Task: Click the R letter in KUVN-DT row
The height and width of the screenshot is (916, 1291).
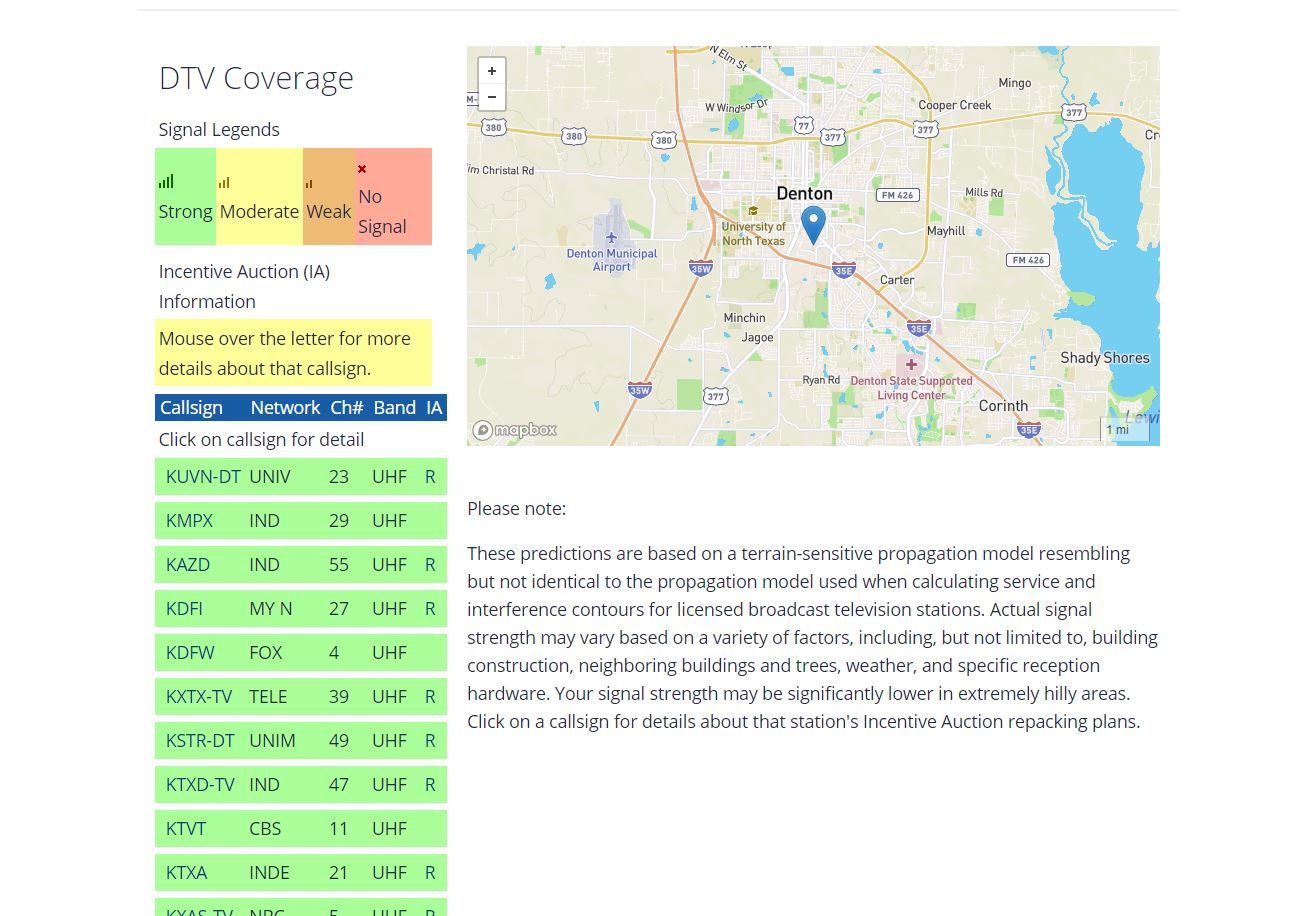Action: (430, 477)
